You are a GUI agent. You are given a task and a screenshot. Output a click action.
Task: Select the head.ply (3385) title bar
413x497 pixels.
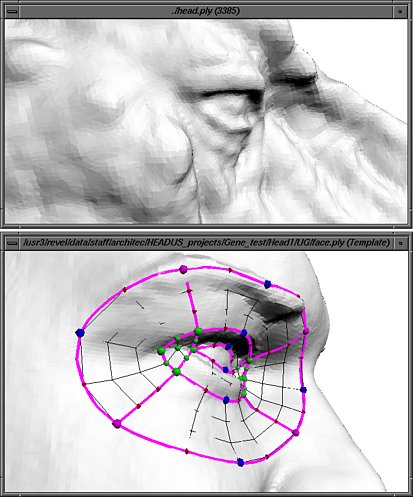[206, 11]
